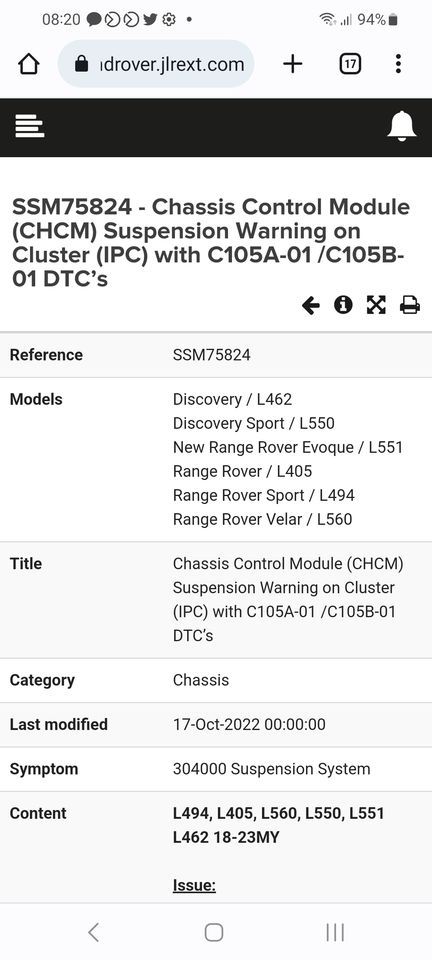Tap the Range Rover Velar / L560 entry
The height and width of the screenshot is (960, 432).
[263, 520]
